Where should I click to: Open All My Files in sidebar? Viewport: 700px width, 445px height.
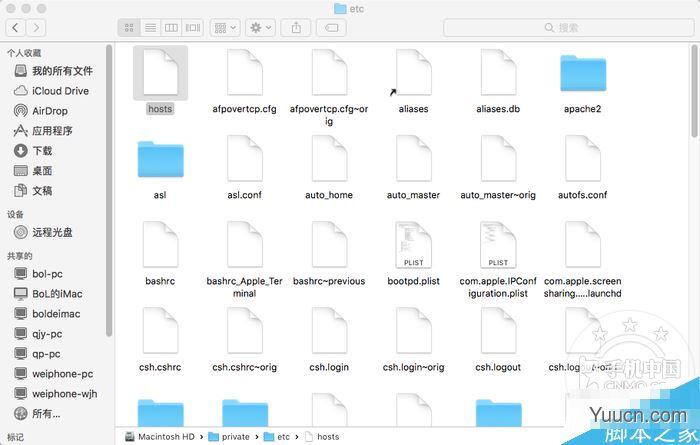(x=54, y=71)
